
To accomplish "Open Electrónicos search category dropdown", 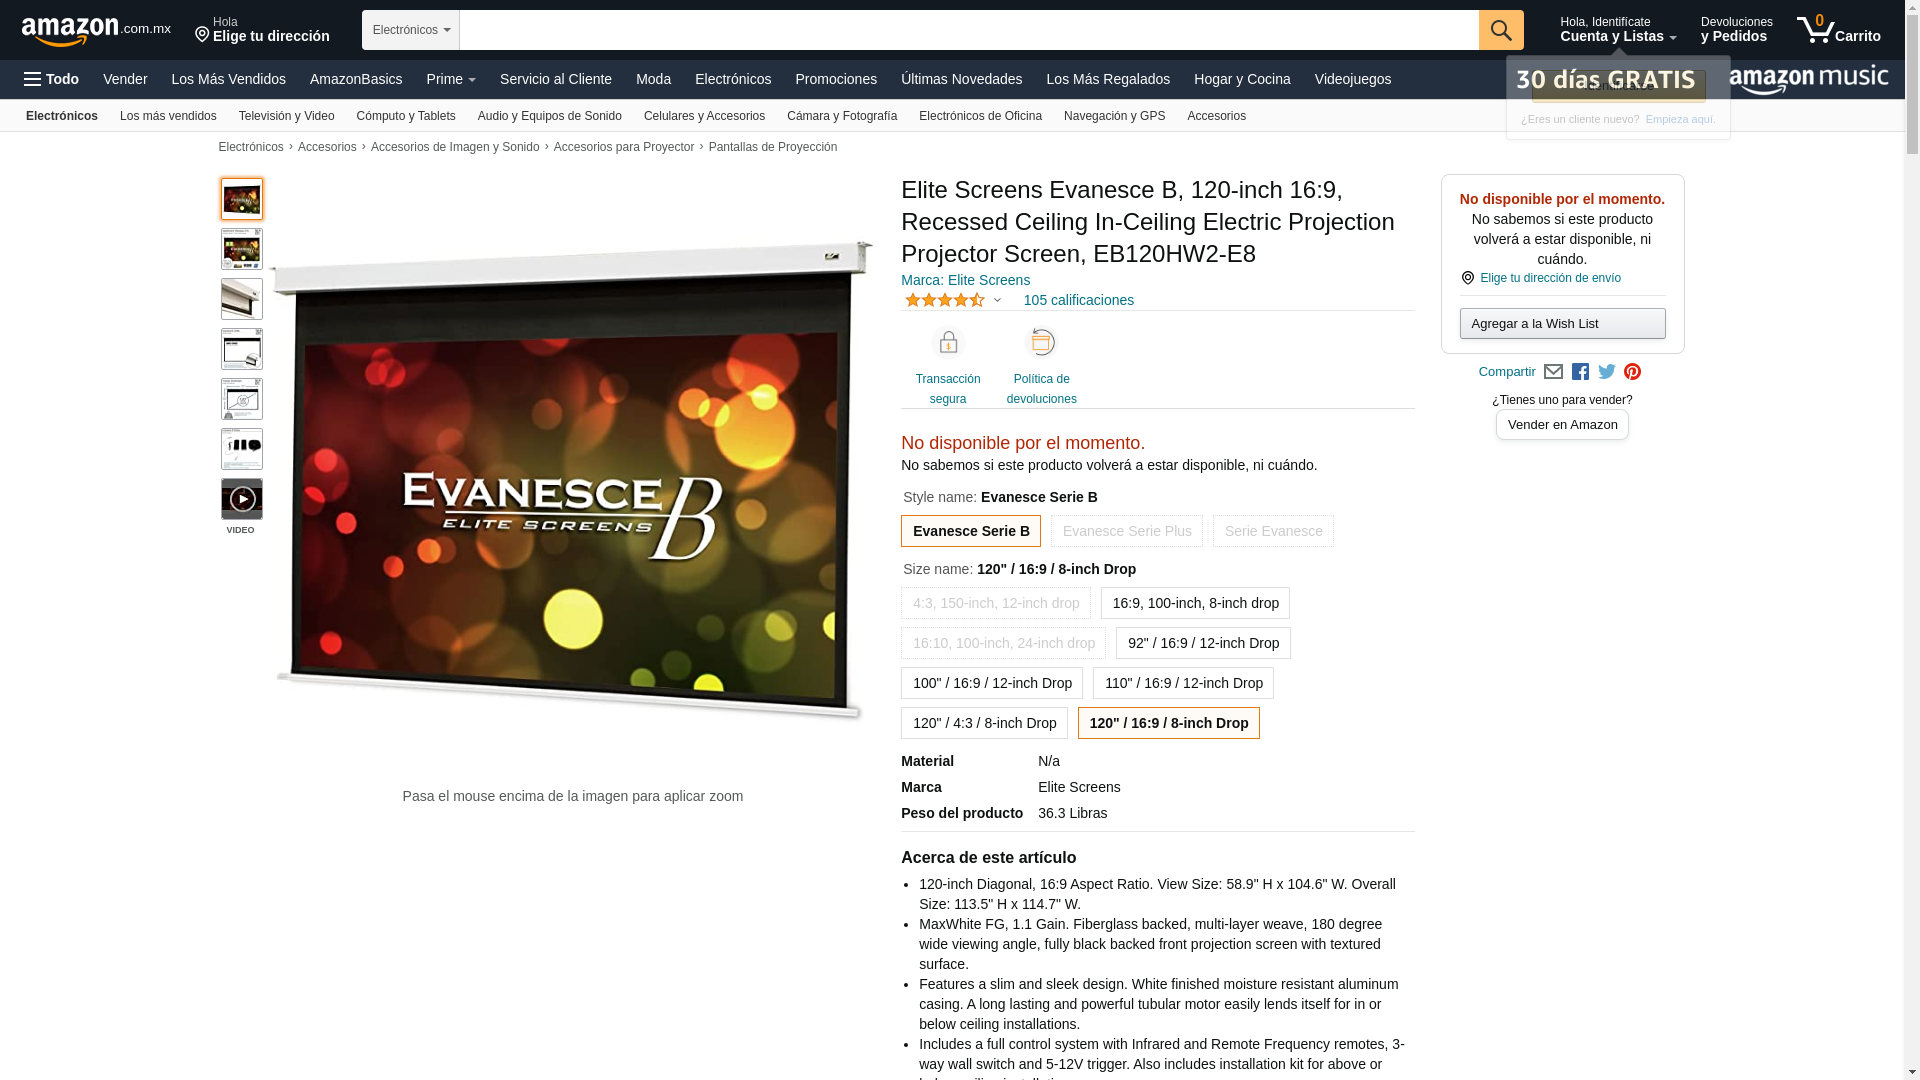I will click(411, 30).
